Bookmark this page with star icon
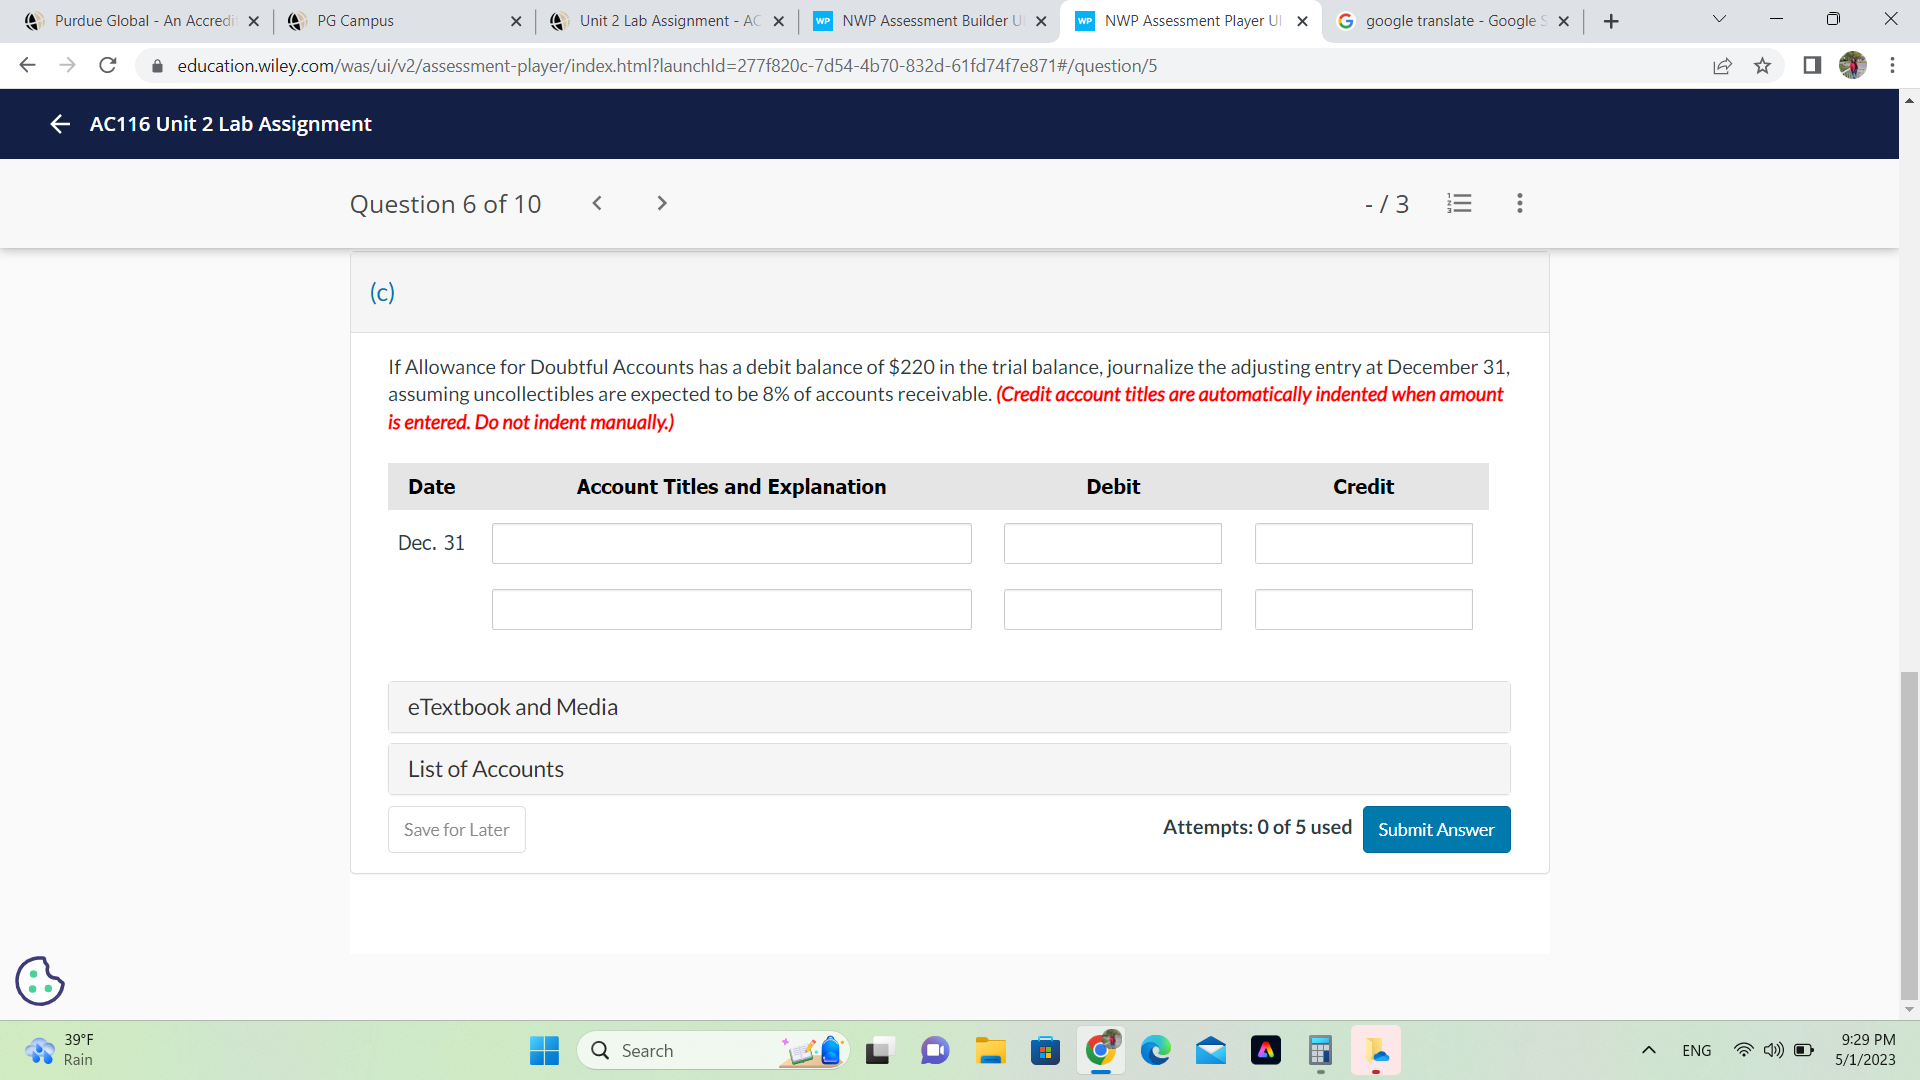Screen dimensions: 1920x1080 (1762, 66)
